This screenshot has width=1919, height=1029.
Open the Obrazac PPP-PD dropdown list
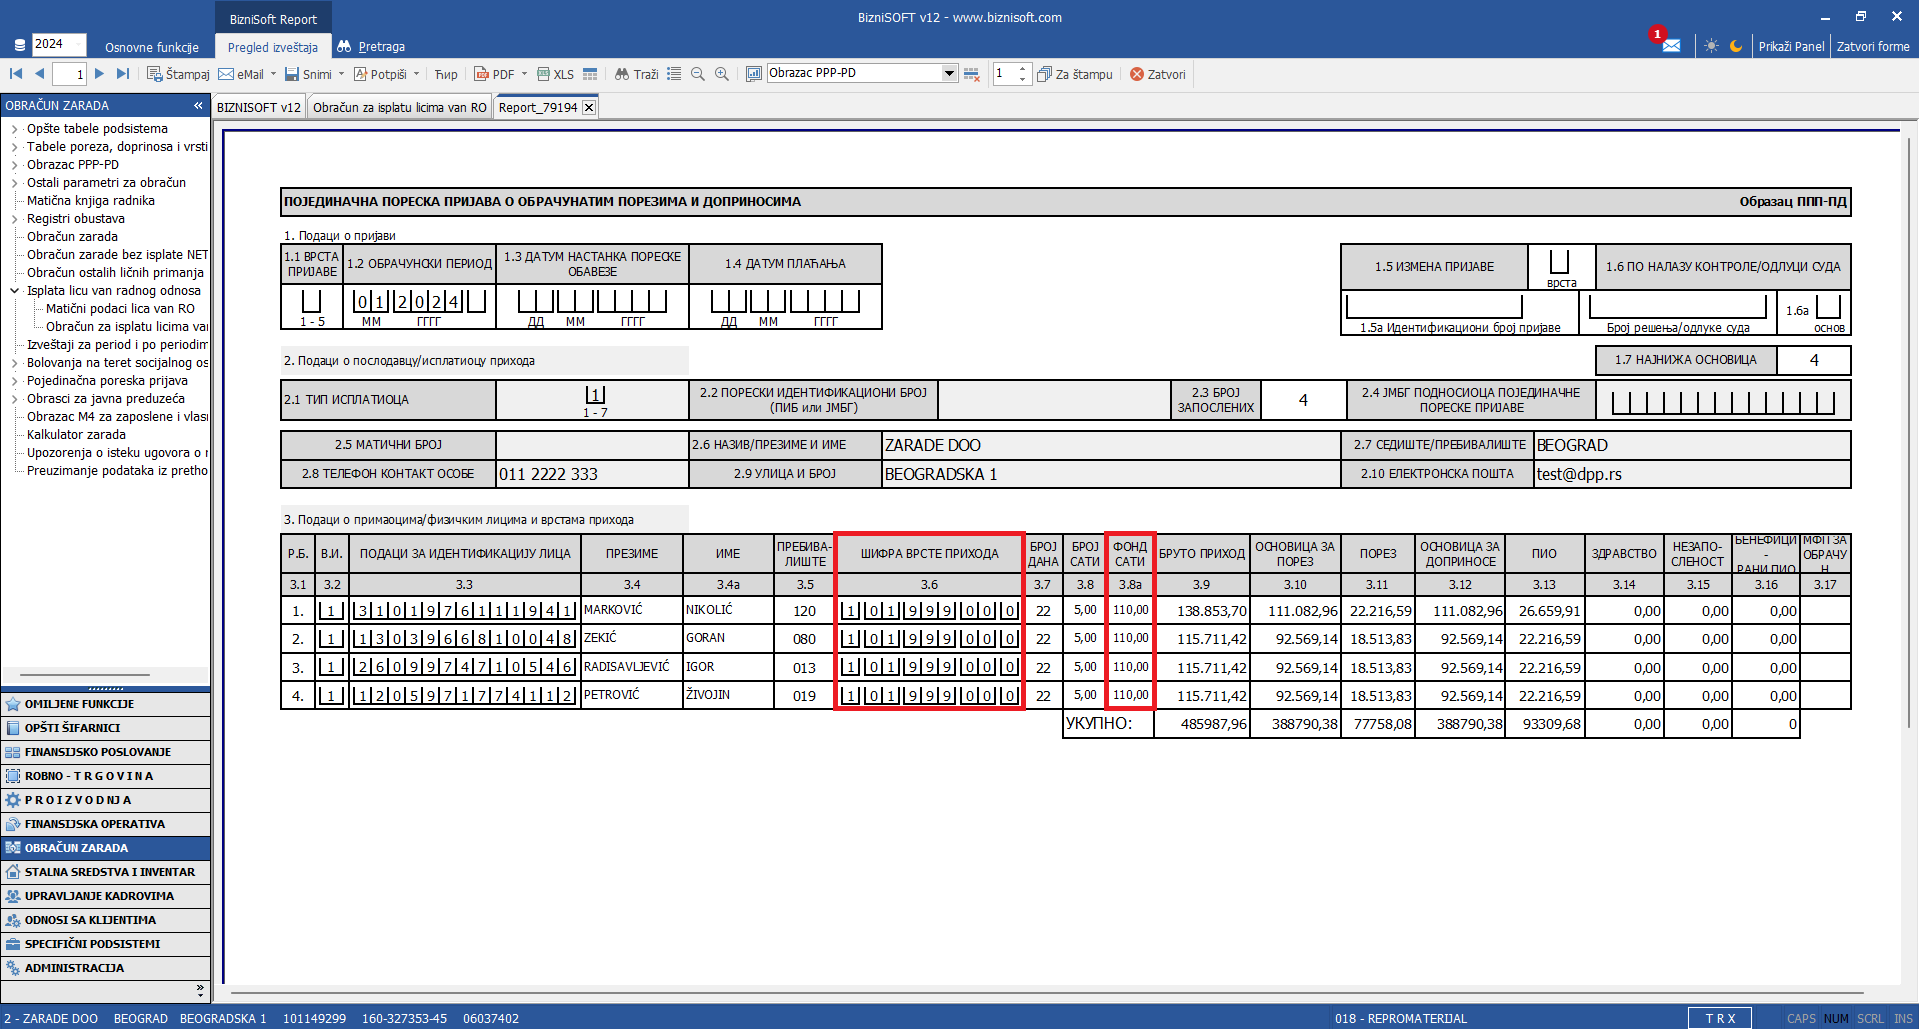coord(949,73)
